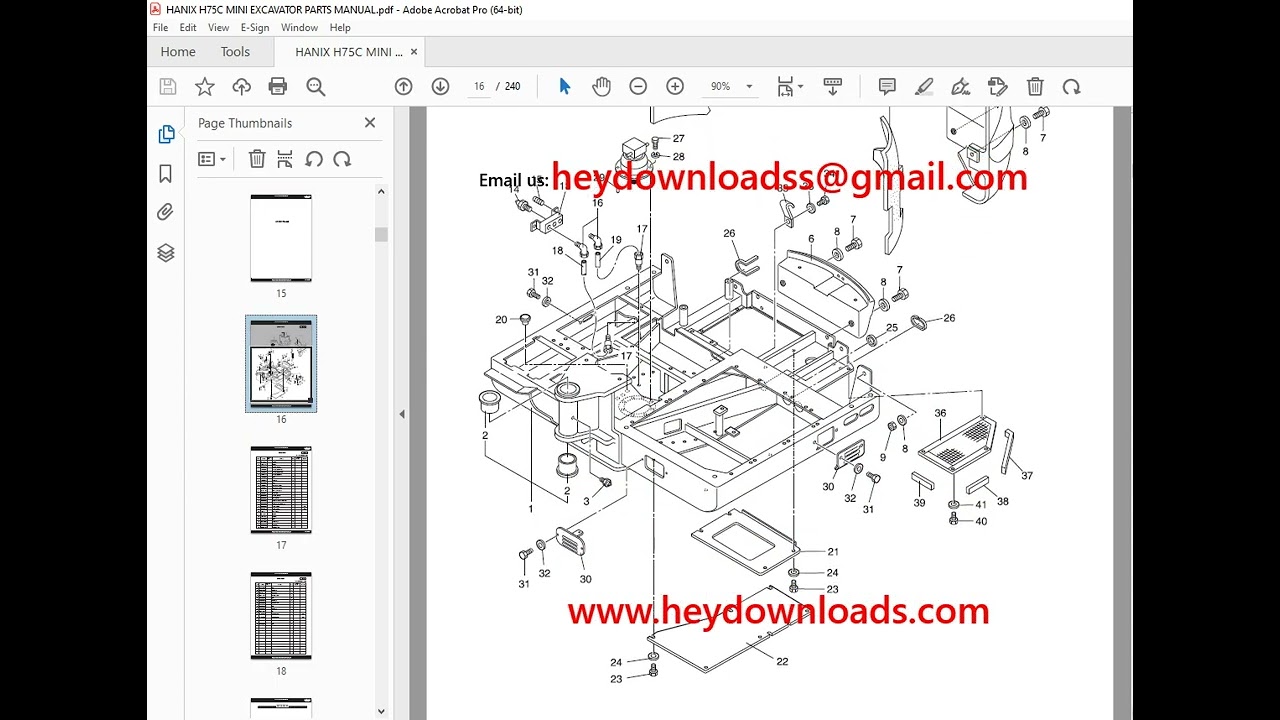Expand the thumbnails options menu dropdown
The image size is (1280, 720).
(212, 159)
